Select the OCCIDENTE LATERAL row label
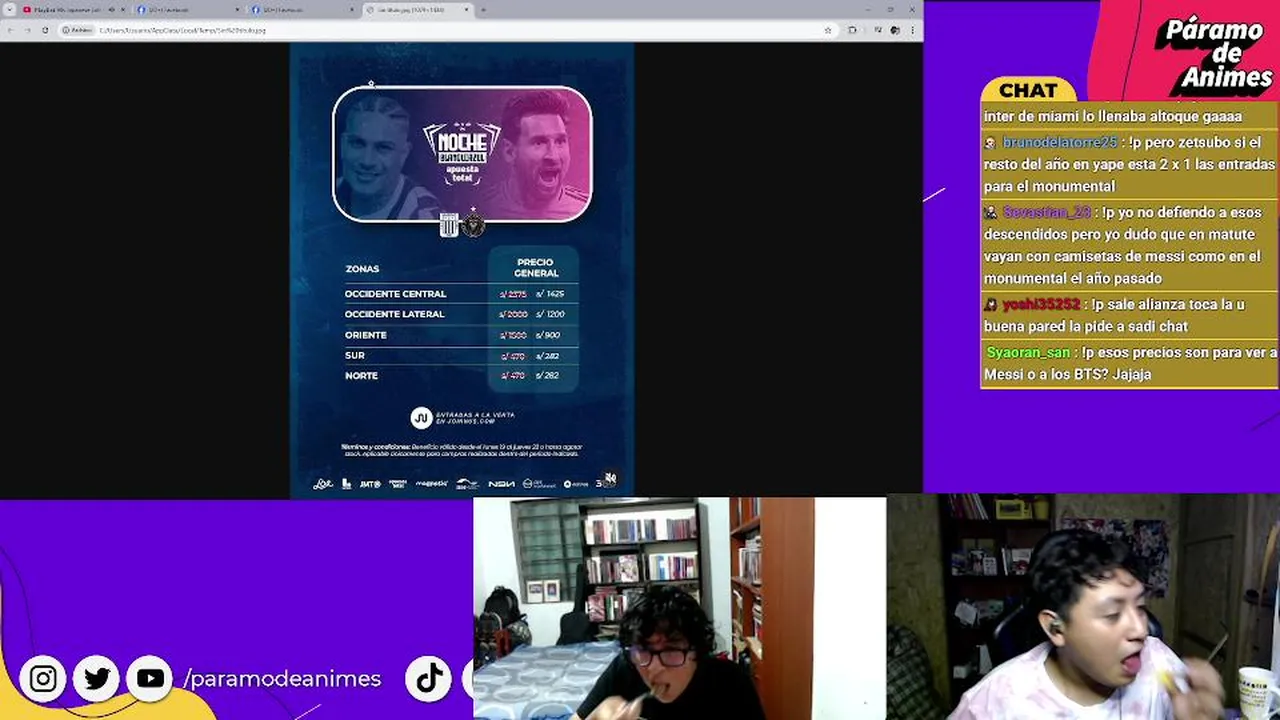The width and height of the screenshot is (1280, 720). (x=395, y=314)
